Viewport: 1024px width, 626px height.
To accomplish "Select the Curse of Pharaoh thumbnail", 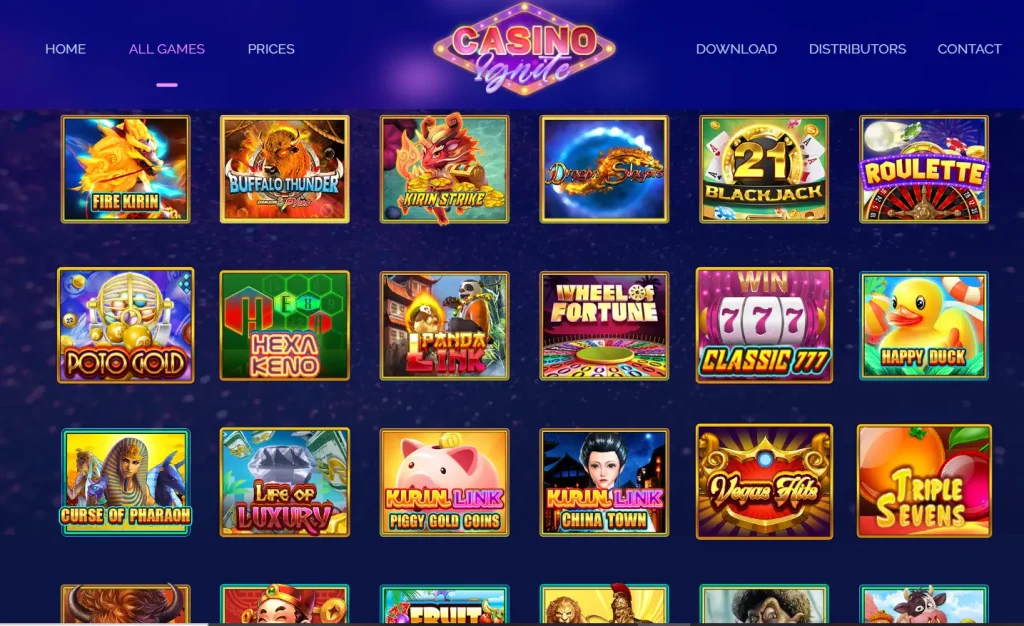I will 126,482.
